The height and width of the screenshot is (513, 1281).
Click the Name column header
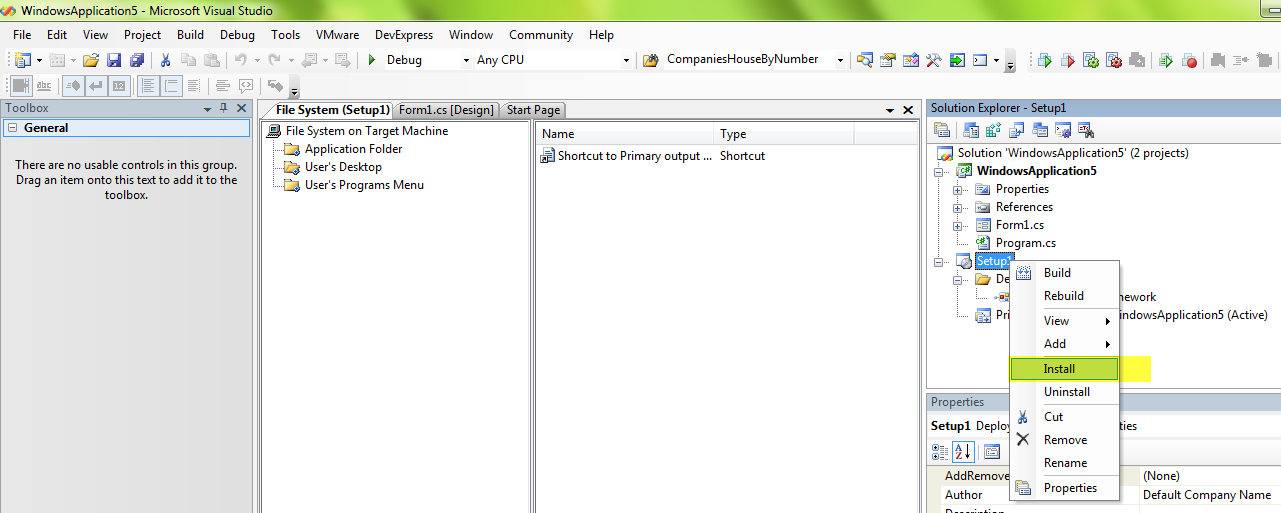pos(626,134)
